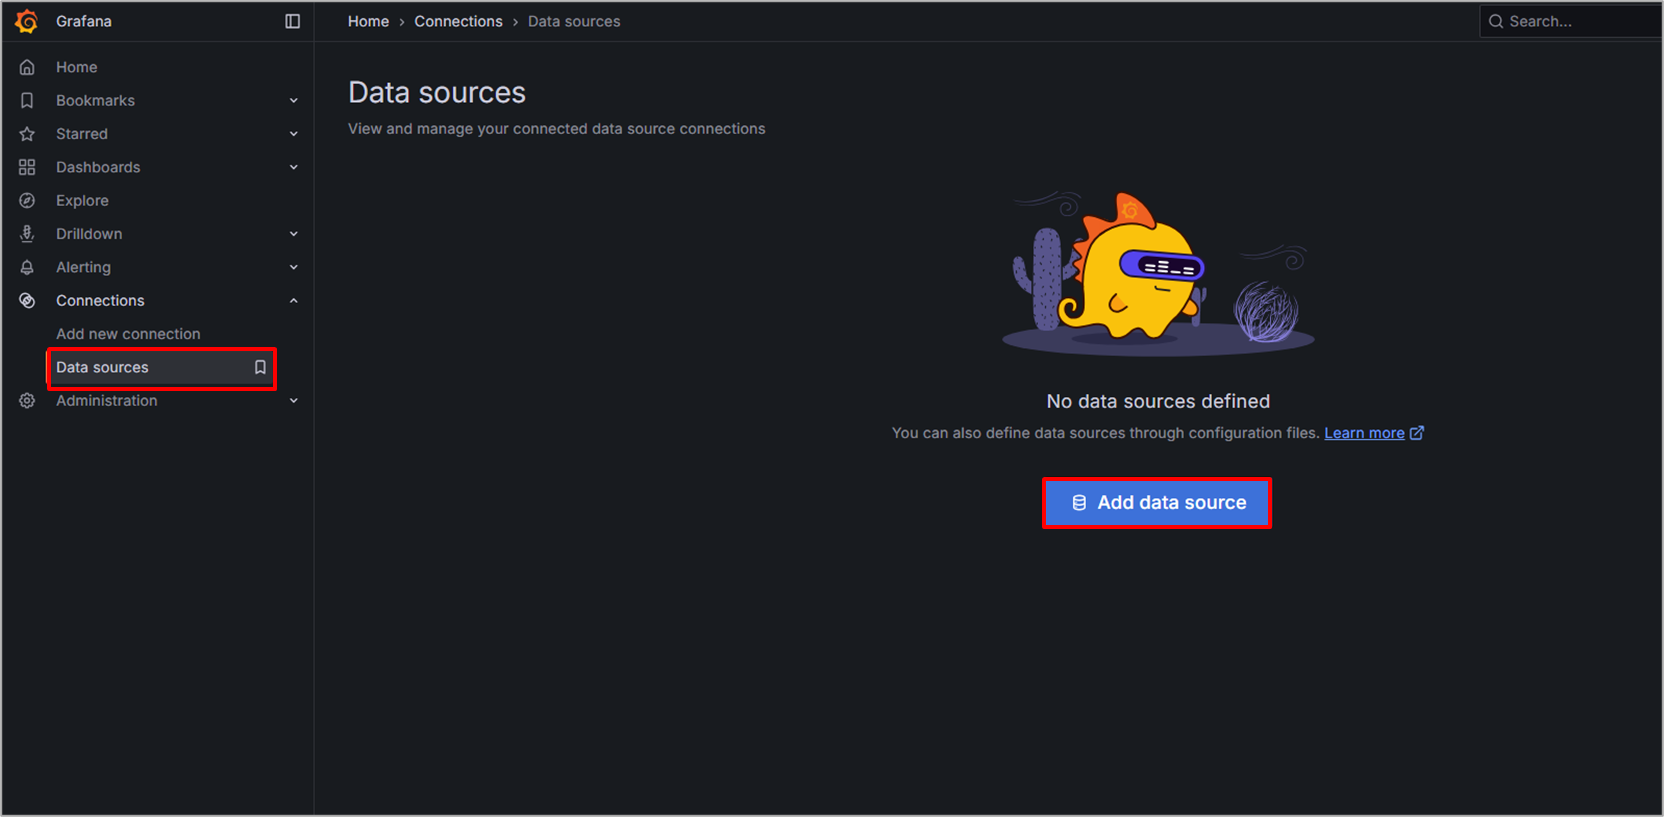Expand the Dashboards section chevron
Image resolution: width=1664 pixels, height=817 pixels.
click(x=293, y=167)
